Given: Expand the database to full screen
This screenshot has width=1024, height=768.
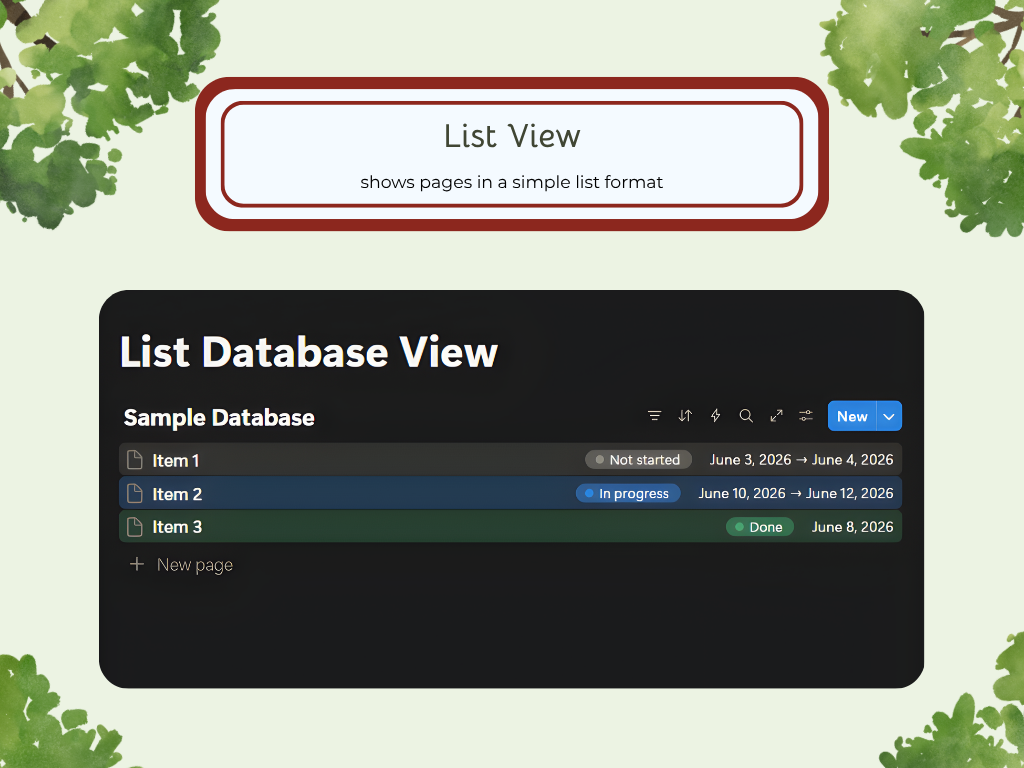Looking at the screenshot, I should (777, 415).
